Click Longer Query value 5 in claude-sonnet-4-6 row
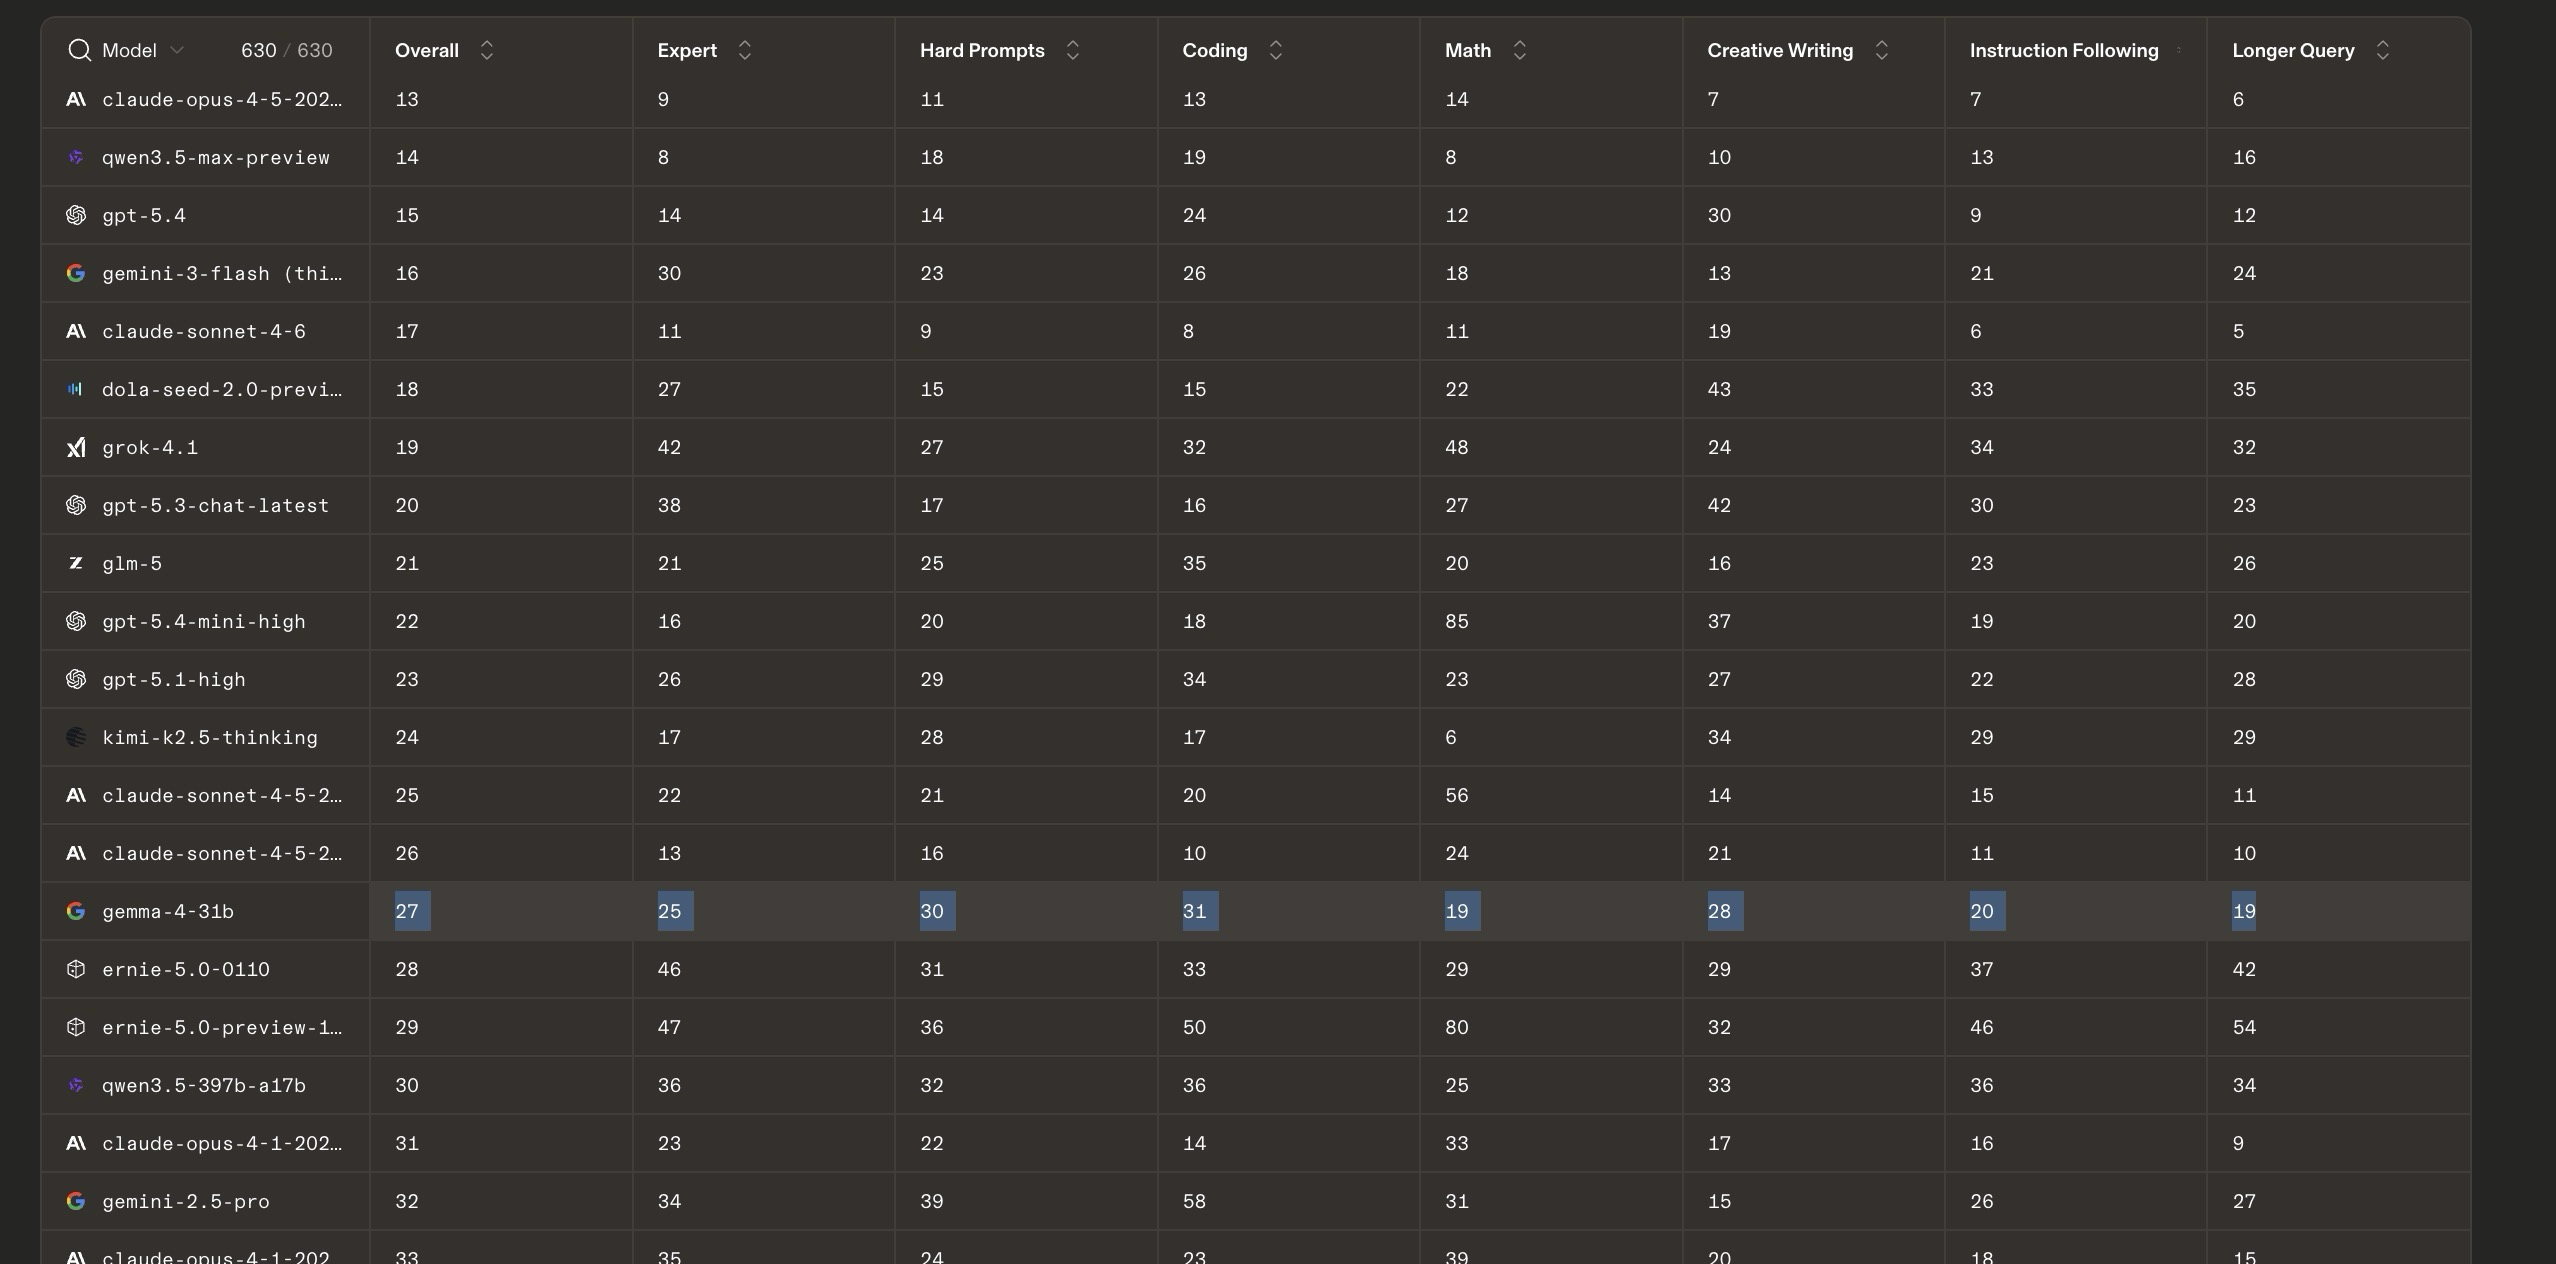Viewport: 2556px width, 1264px height. tap(2238, 331)
